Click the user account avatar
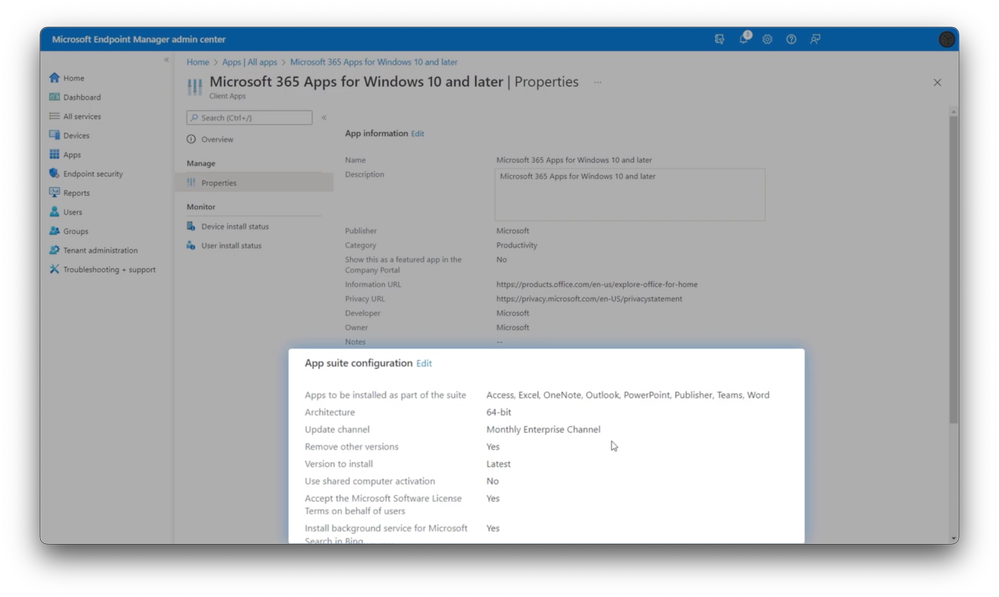Viewport: 999px width, 597px height. pyautogui.click(x=947, y=39)
